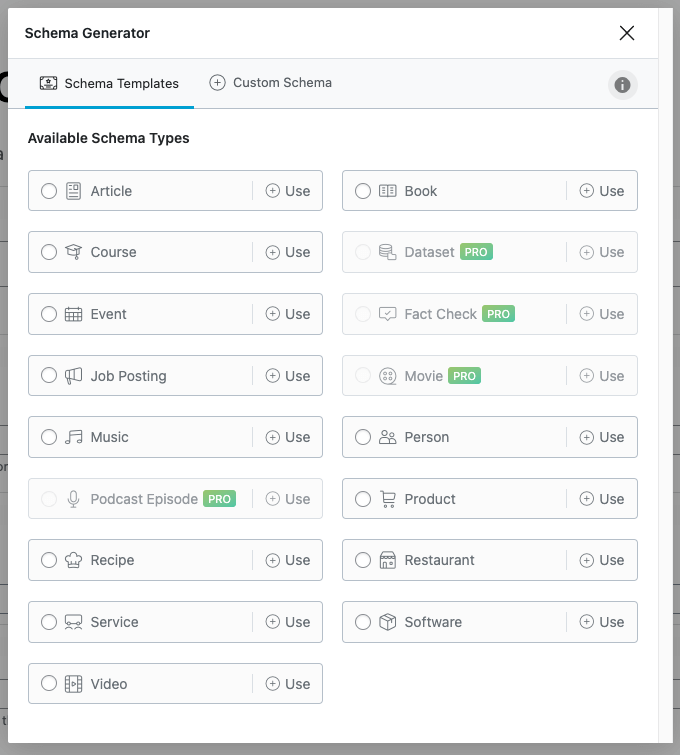
Task: Select the Person radio button
Action: point(363,437)
